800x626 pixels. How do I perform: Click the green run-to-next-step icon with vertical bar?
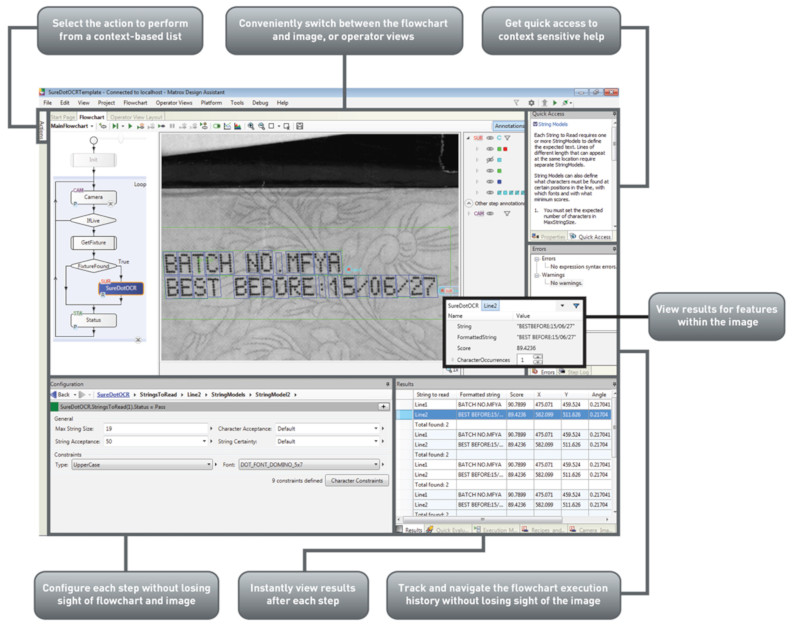pyautogui.click(x=115, y=126)
